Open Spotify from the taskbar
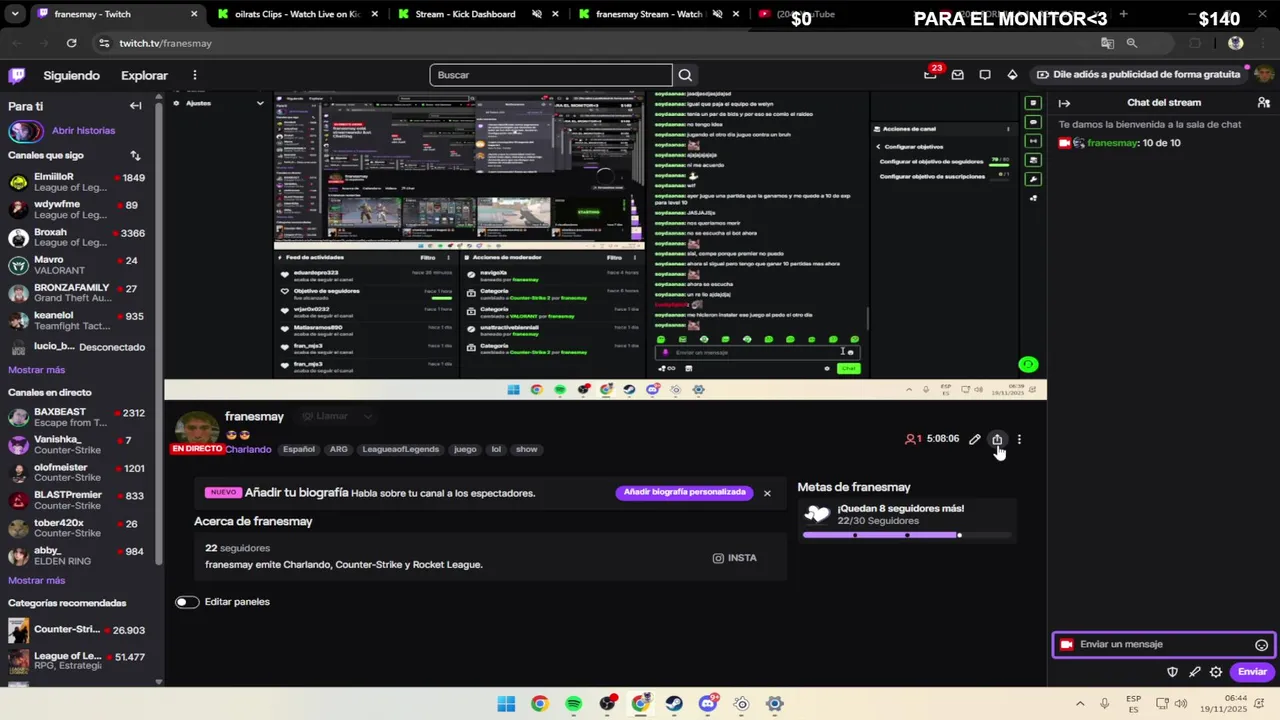 tap(573, 704)
